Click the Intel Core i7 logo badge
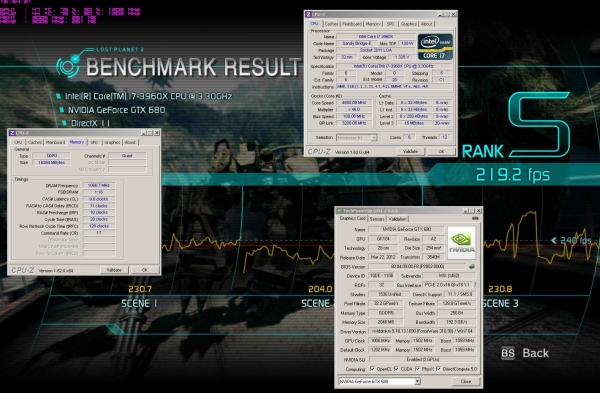The height and width of the screenshot is (393, 600). 435,47
